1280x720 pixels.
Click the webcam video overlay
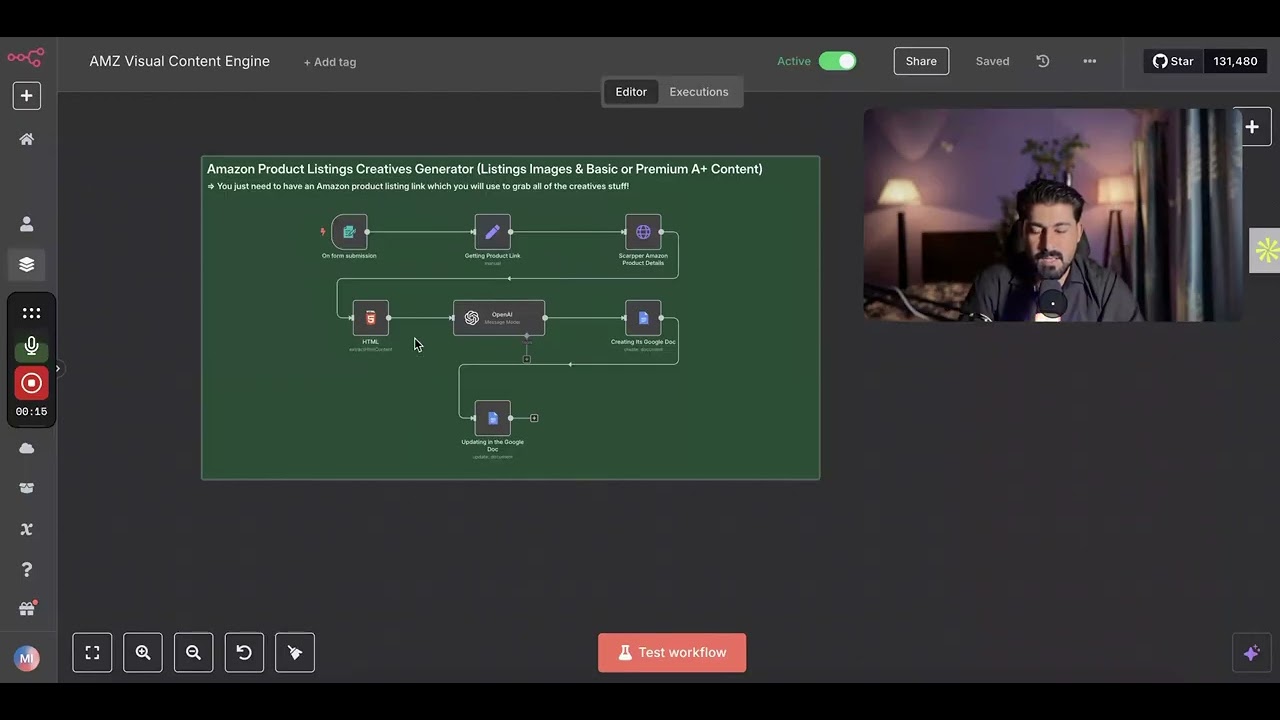1052,215
